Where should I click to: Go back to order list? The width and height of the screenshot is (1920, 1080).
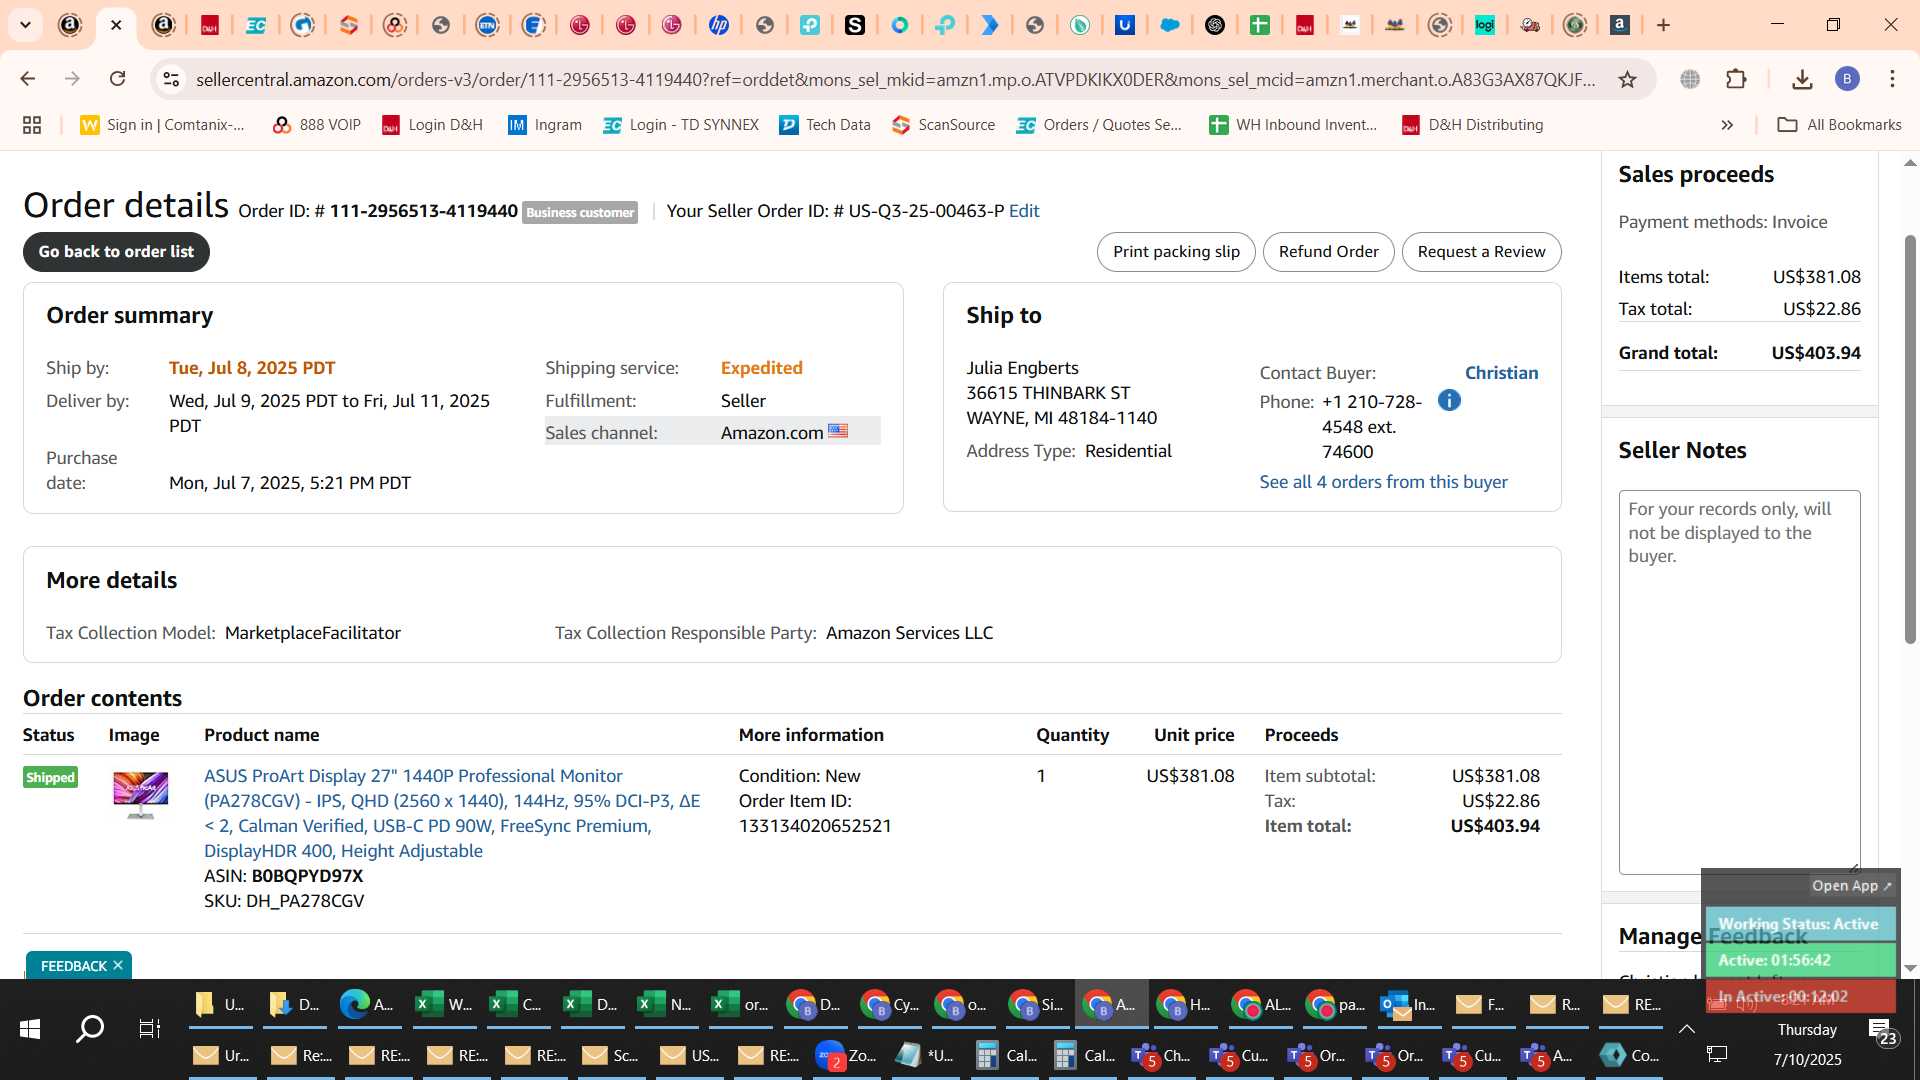(x=116, y=252)
